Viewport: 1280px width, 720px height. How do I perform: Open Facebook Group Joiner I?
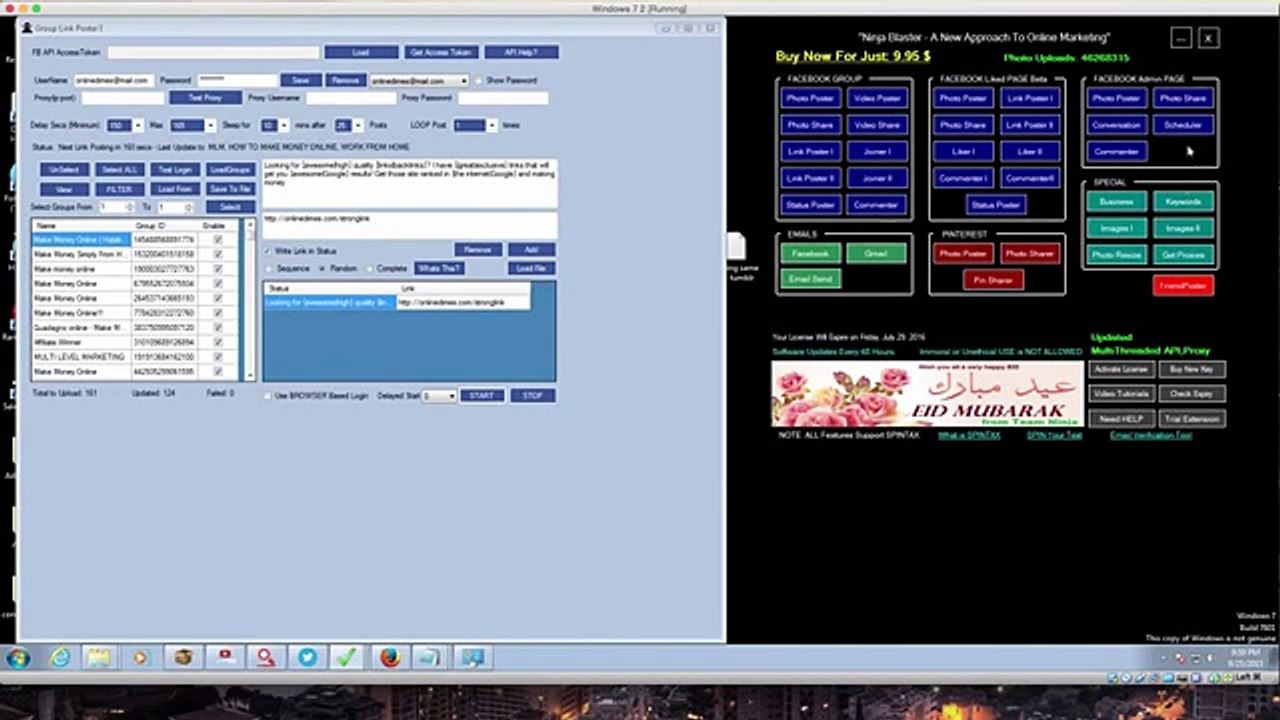(877, 151)
